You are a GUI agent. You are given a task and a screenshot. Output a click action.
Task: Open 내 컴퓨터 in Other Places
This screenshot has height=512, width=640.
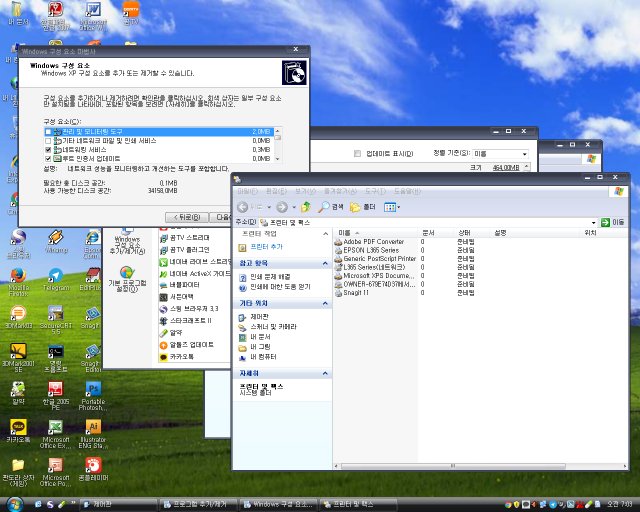coord(263,357)
